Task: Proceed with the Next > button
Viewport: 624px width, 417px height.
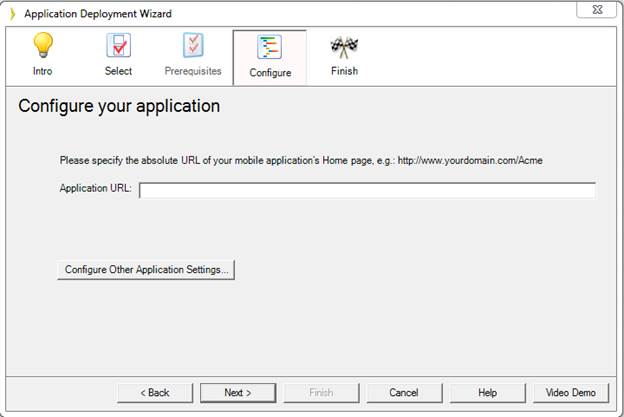Action: [238, 393]
